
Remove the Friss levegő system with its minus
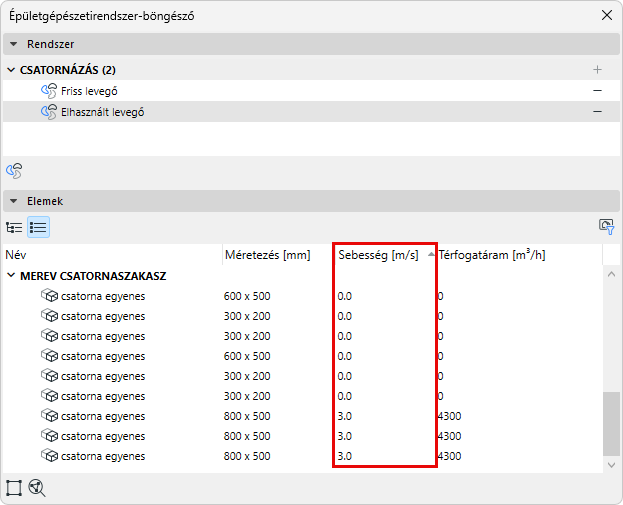click(x=597, y=91)
